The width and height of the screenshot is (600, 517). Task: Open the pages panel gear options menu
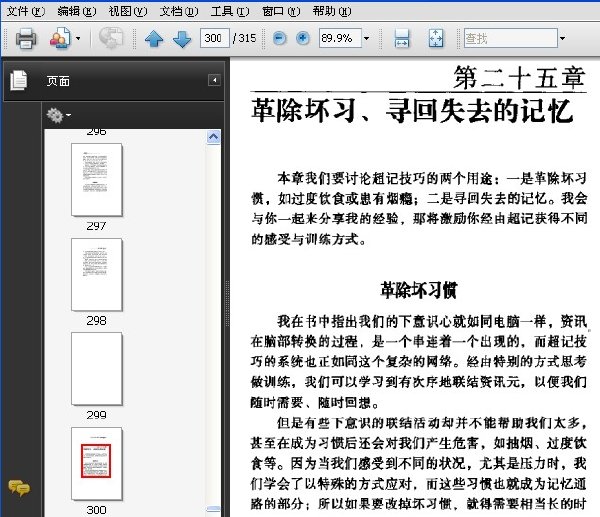click(58, 115)
